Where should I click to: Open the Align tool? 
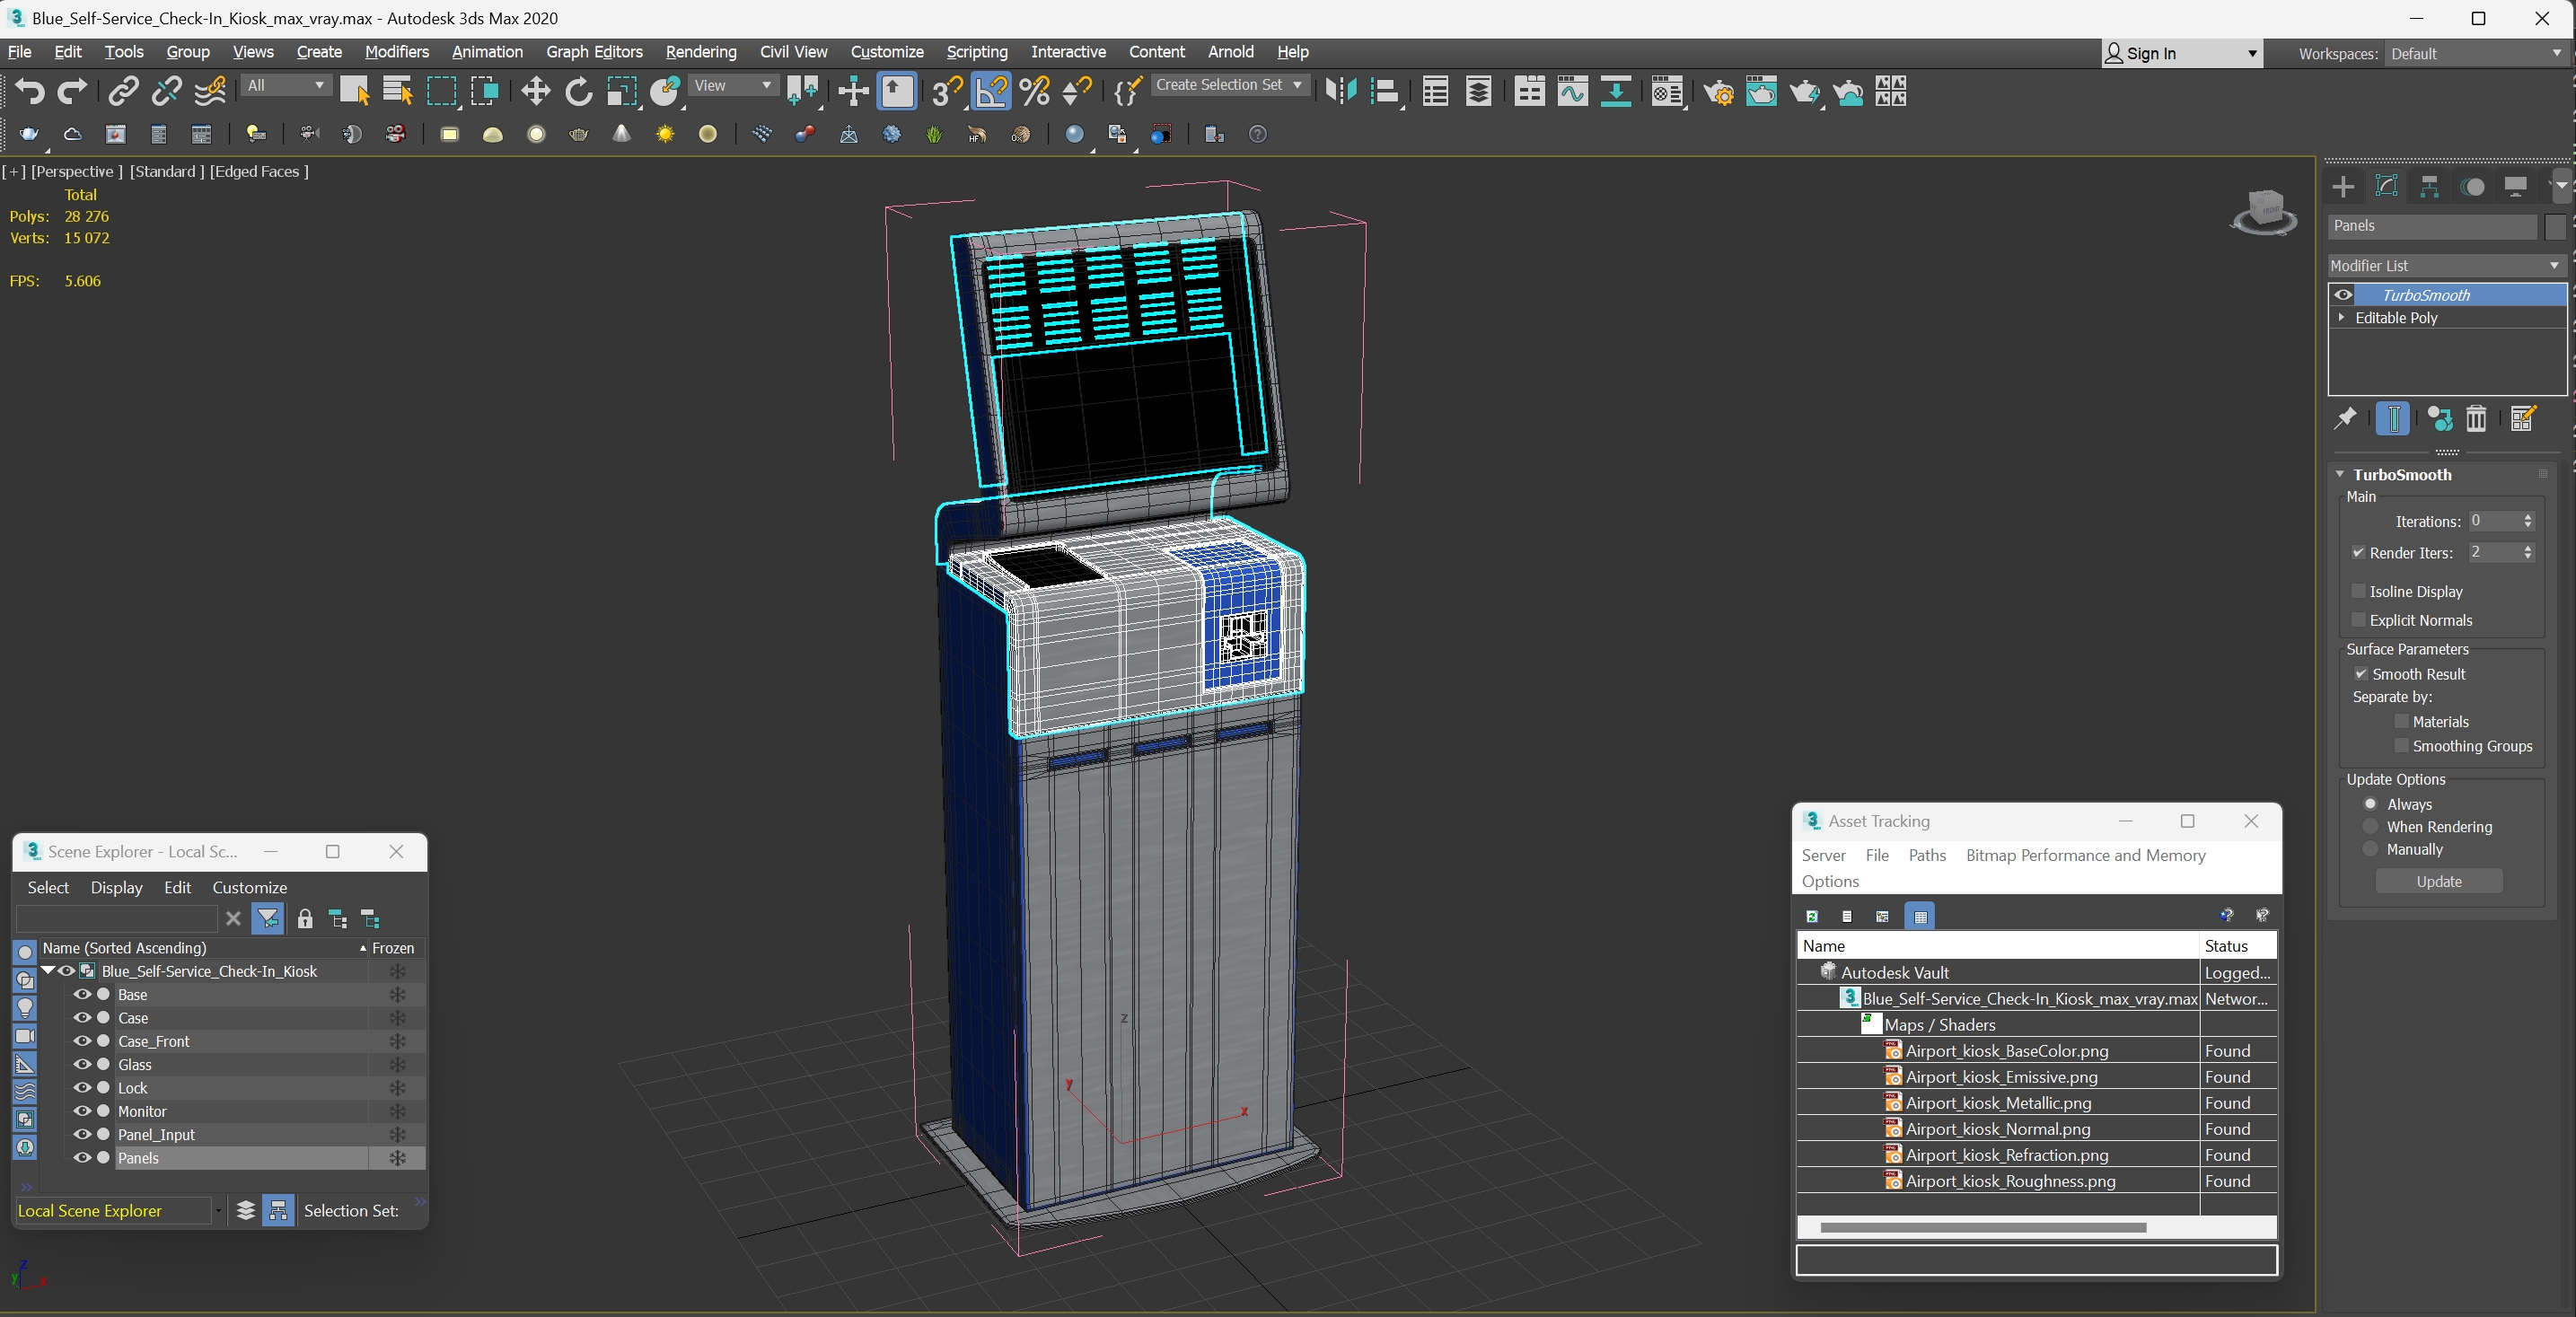pyautogui.click(x=1385, y=92)
